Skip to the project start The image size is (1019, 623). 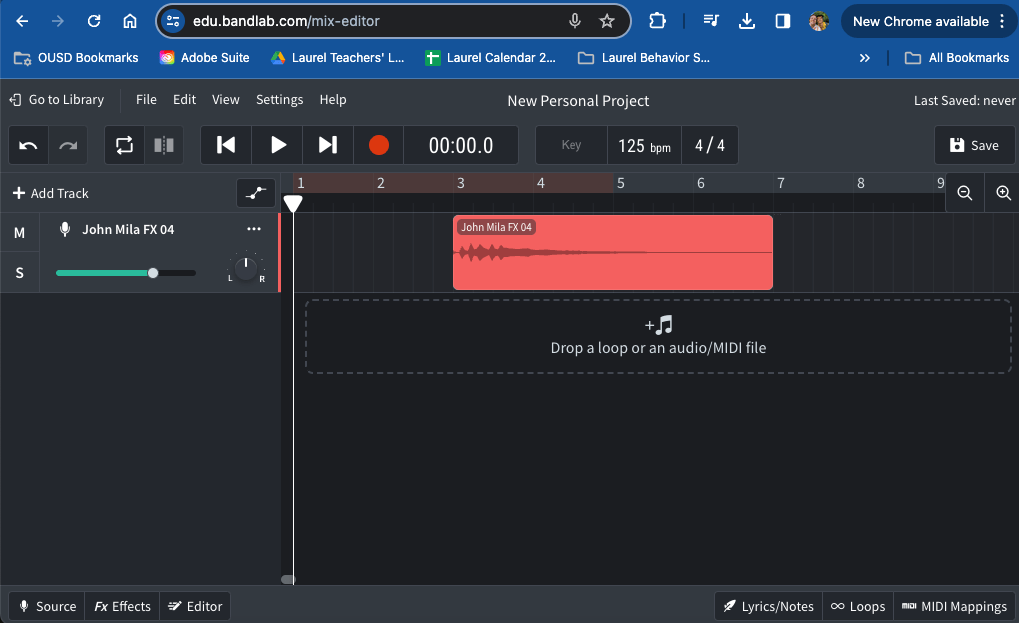227,145
